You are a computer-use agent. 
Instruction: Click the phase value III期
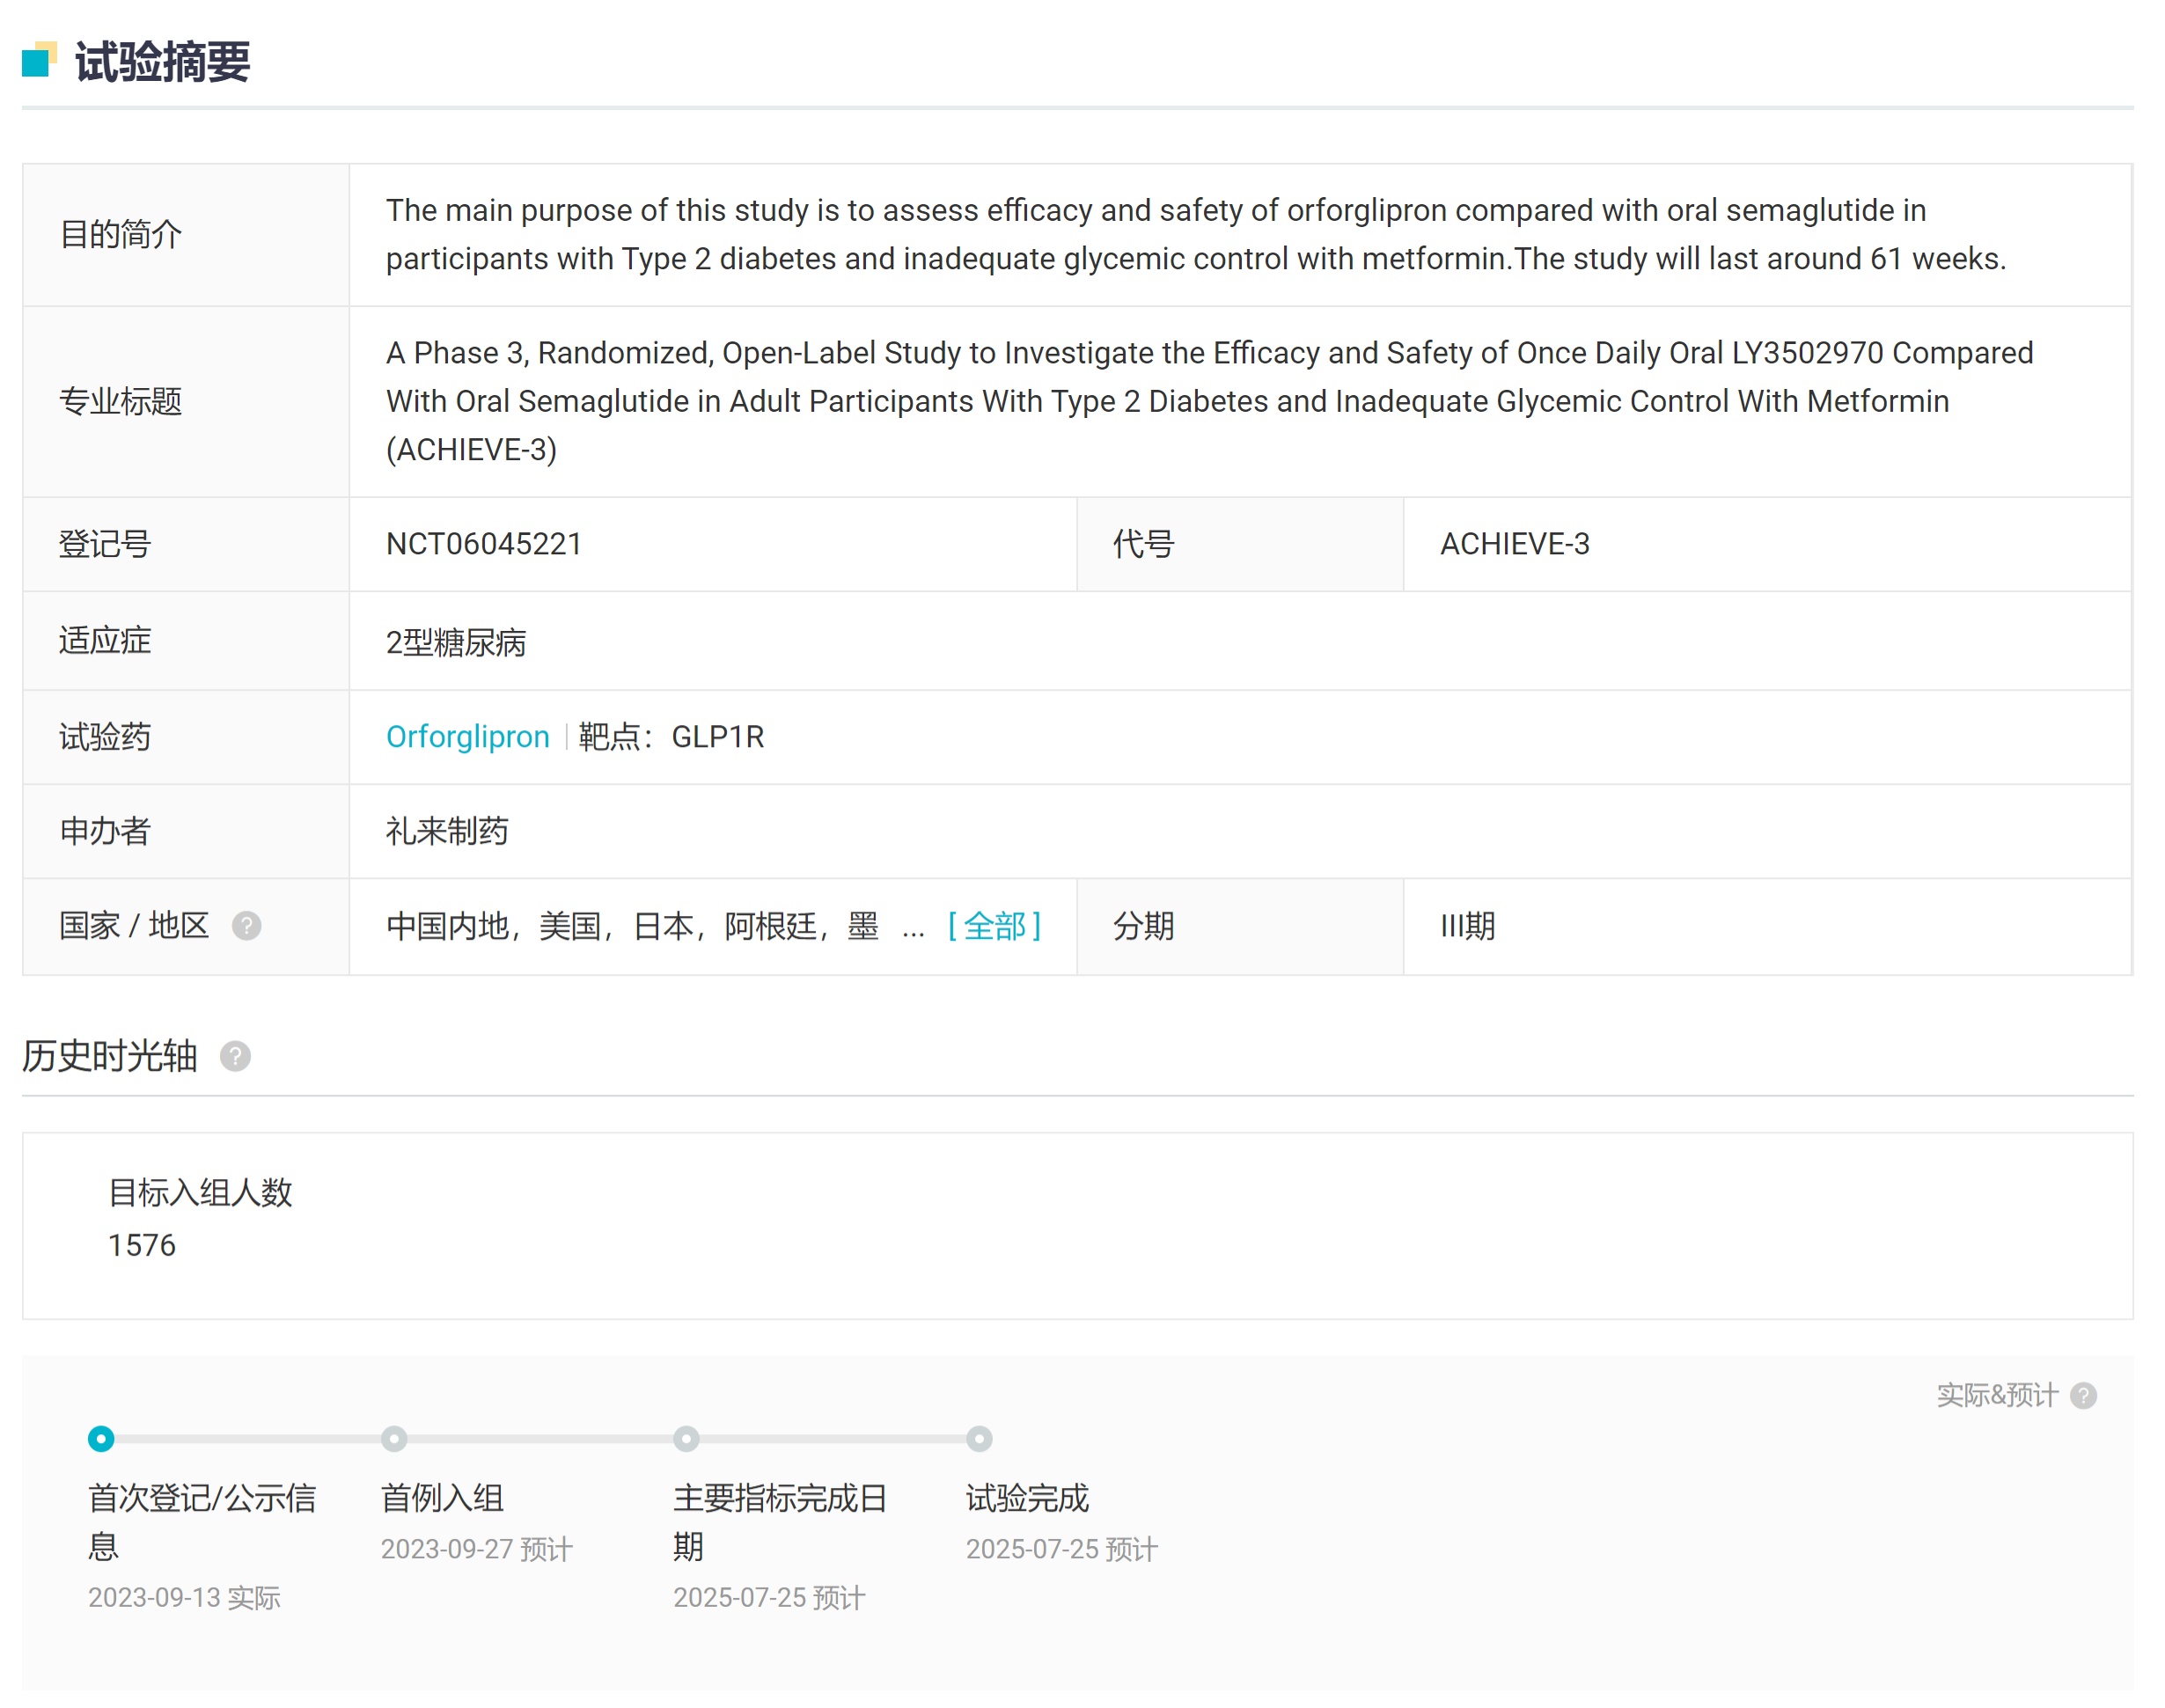[1467, 926]
